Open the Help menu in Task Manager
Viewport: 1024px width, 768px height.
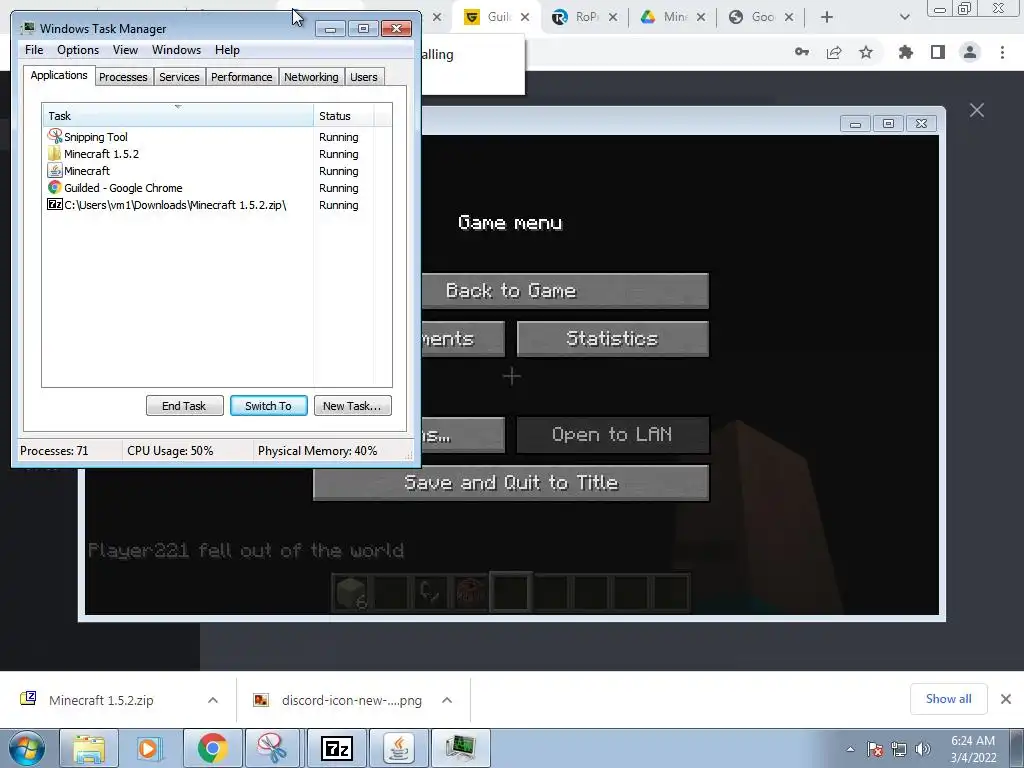pos(227,50)
